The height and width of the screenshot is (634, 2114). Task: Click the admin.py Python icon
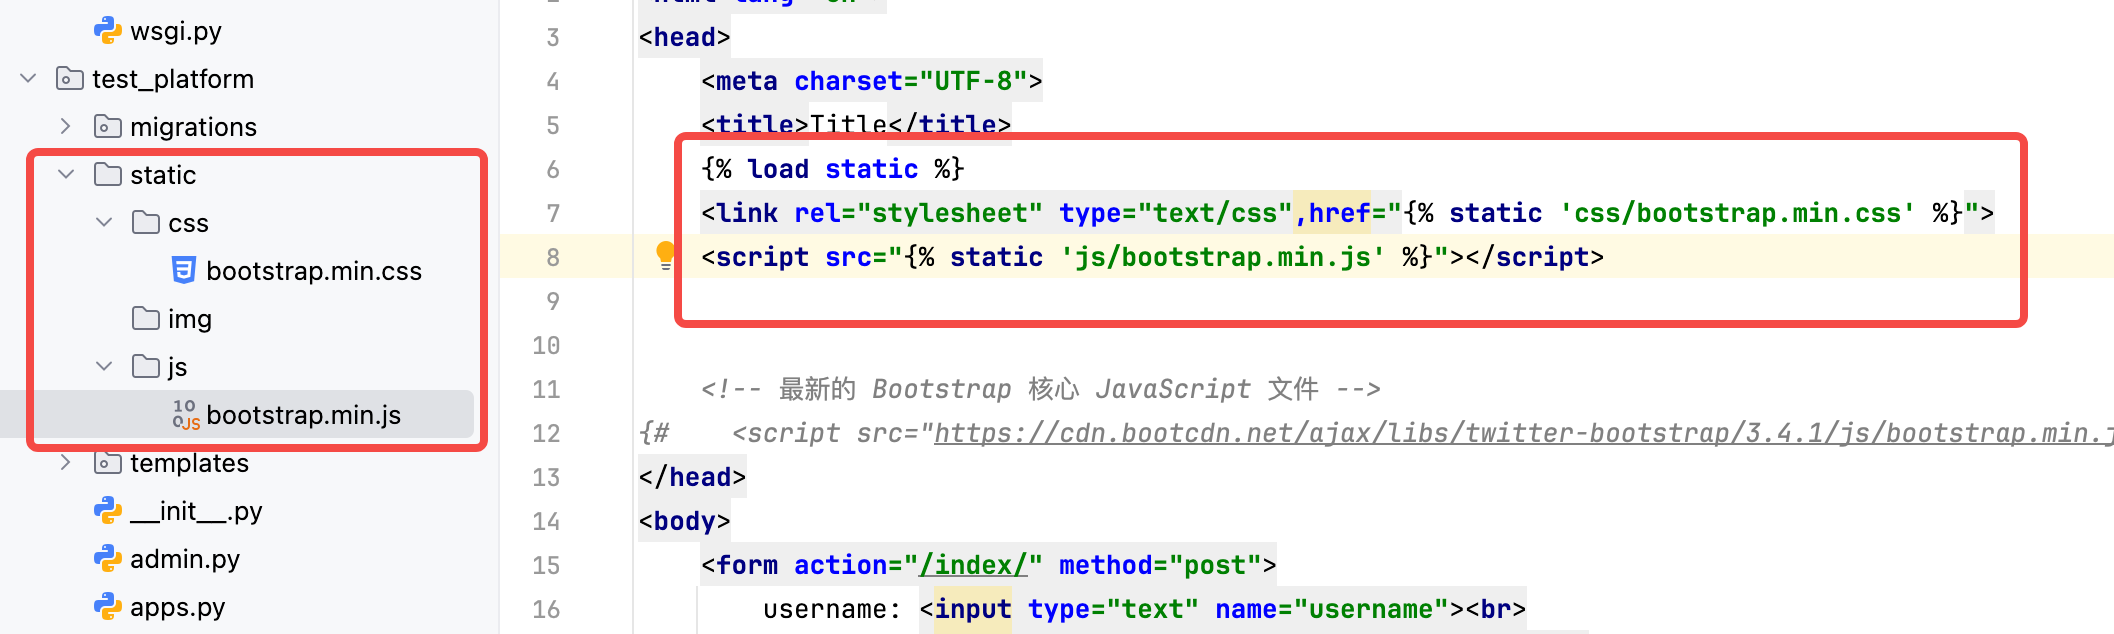tap(107, 559)
